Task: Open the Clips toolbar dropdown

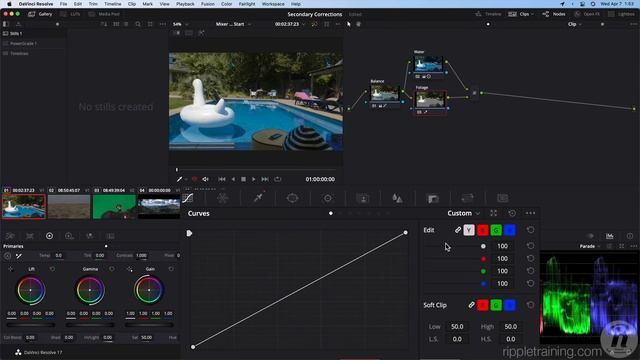Action: point(521,14)
